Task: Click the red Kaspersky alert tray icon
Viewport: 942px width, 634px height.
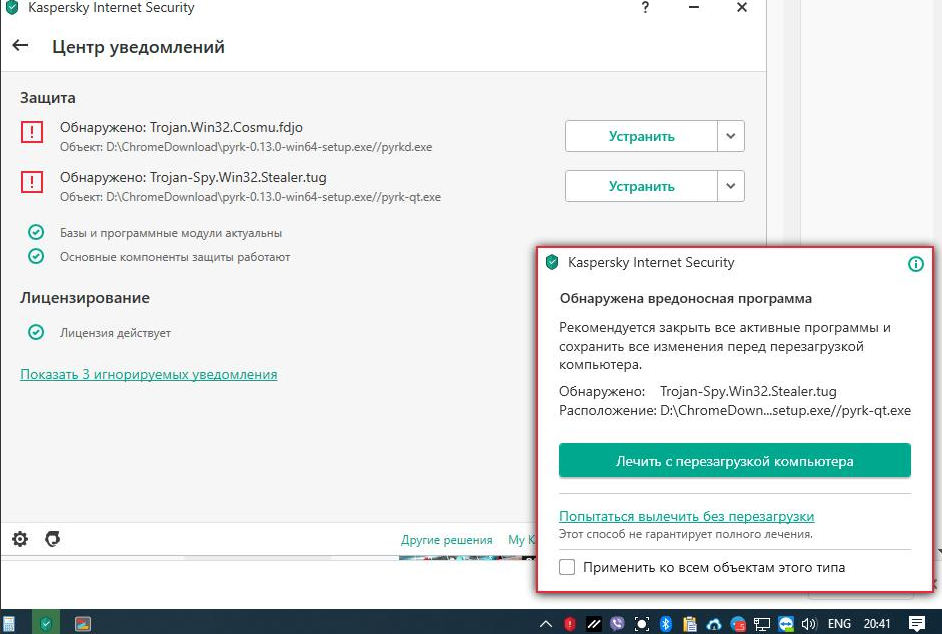Action: coord(570,624)
